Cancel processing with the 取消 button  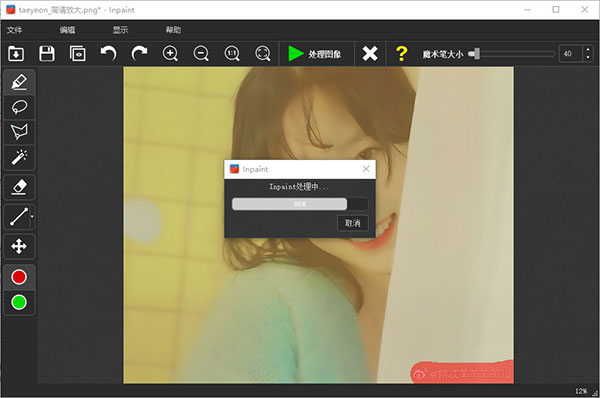(352, 223)
